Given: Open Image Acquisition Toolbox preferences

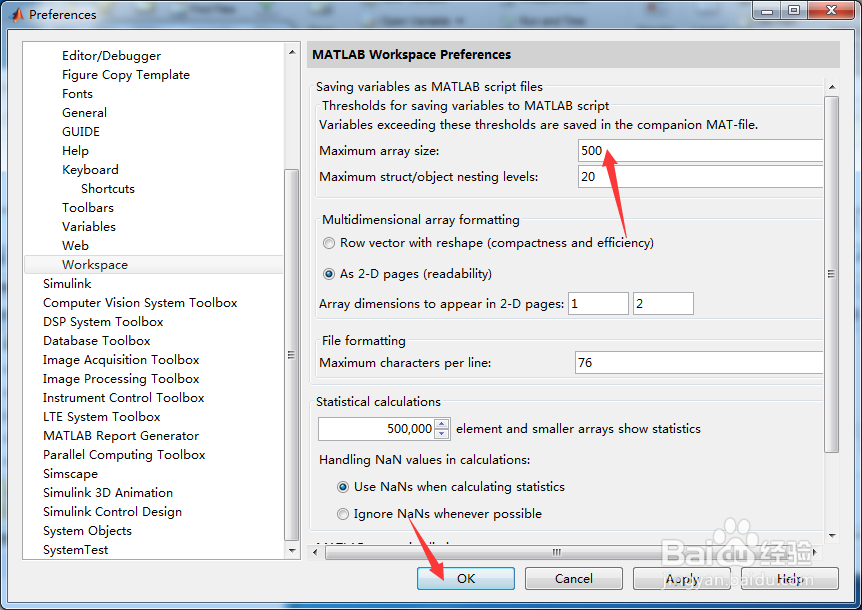Looking at the screenshot, I should [121, 360].
